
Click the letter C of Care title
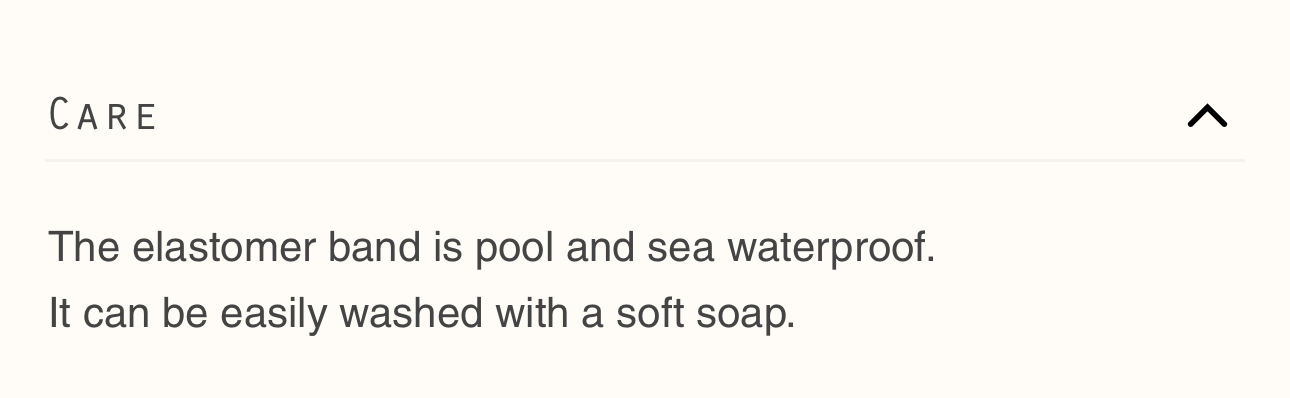pyautogui.click(x=60, y=115)
